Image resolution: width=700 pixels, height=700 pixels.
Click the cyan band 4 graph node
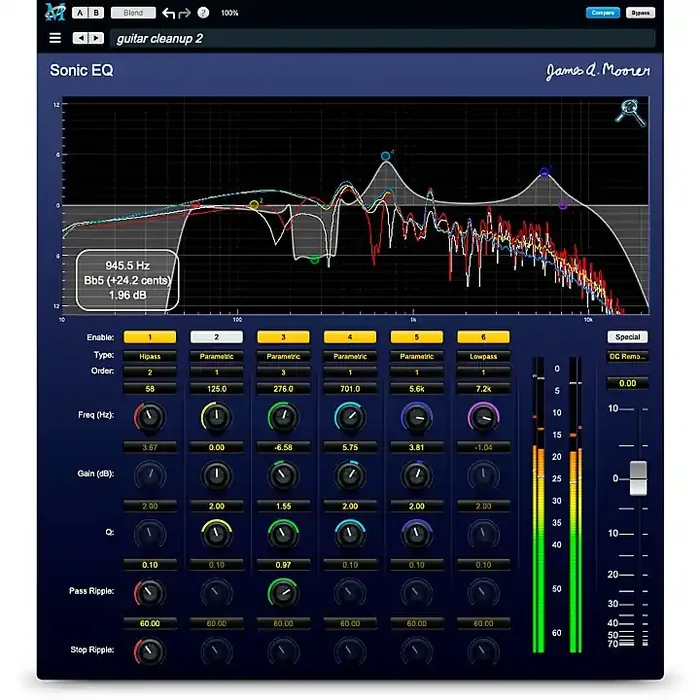385,156
